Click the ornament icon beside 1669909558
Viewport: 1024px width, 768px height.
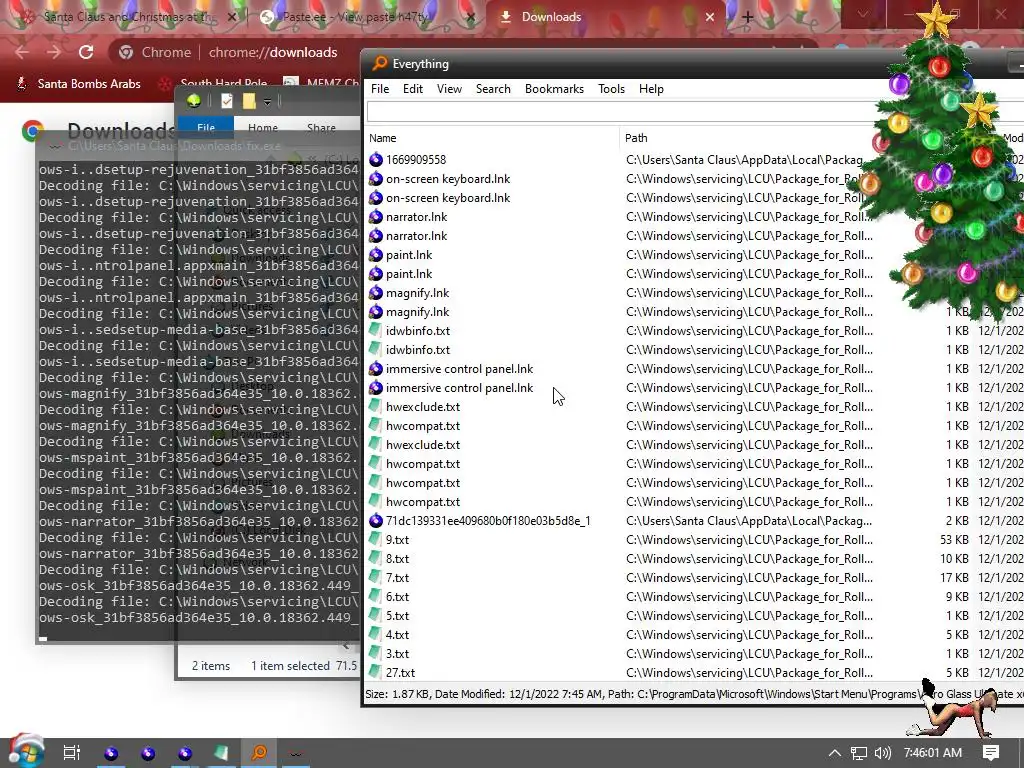376,159
